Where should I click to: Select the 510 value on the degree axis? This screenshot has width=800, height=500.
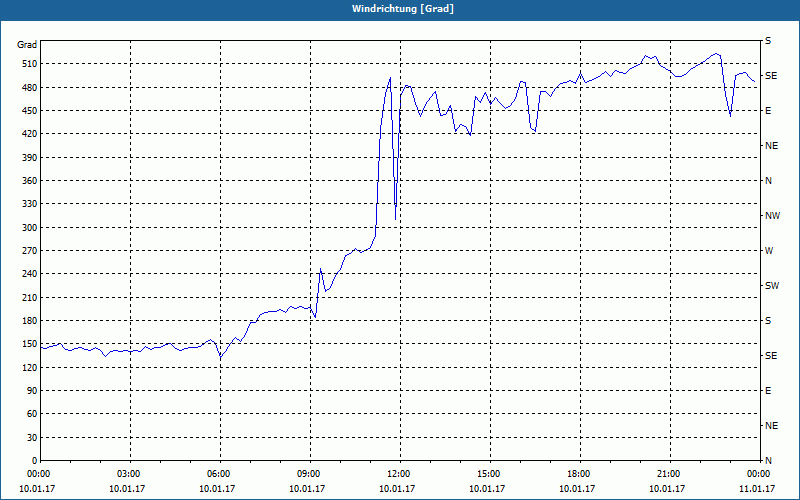tap(29, 64)
